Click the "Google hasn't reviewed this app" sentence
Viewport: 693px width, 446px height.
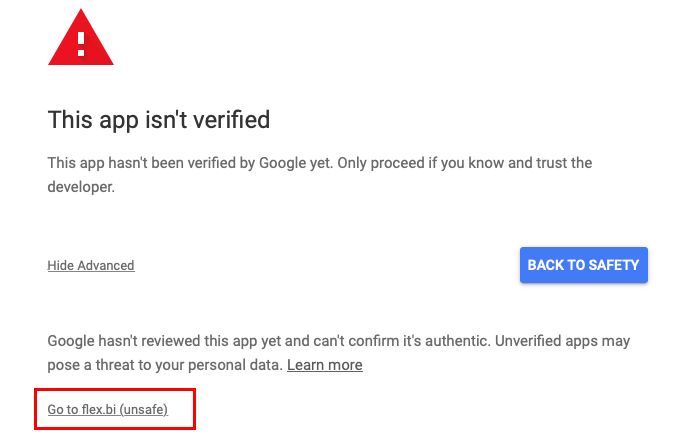(x=180, y=341)
